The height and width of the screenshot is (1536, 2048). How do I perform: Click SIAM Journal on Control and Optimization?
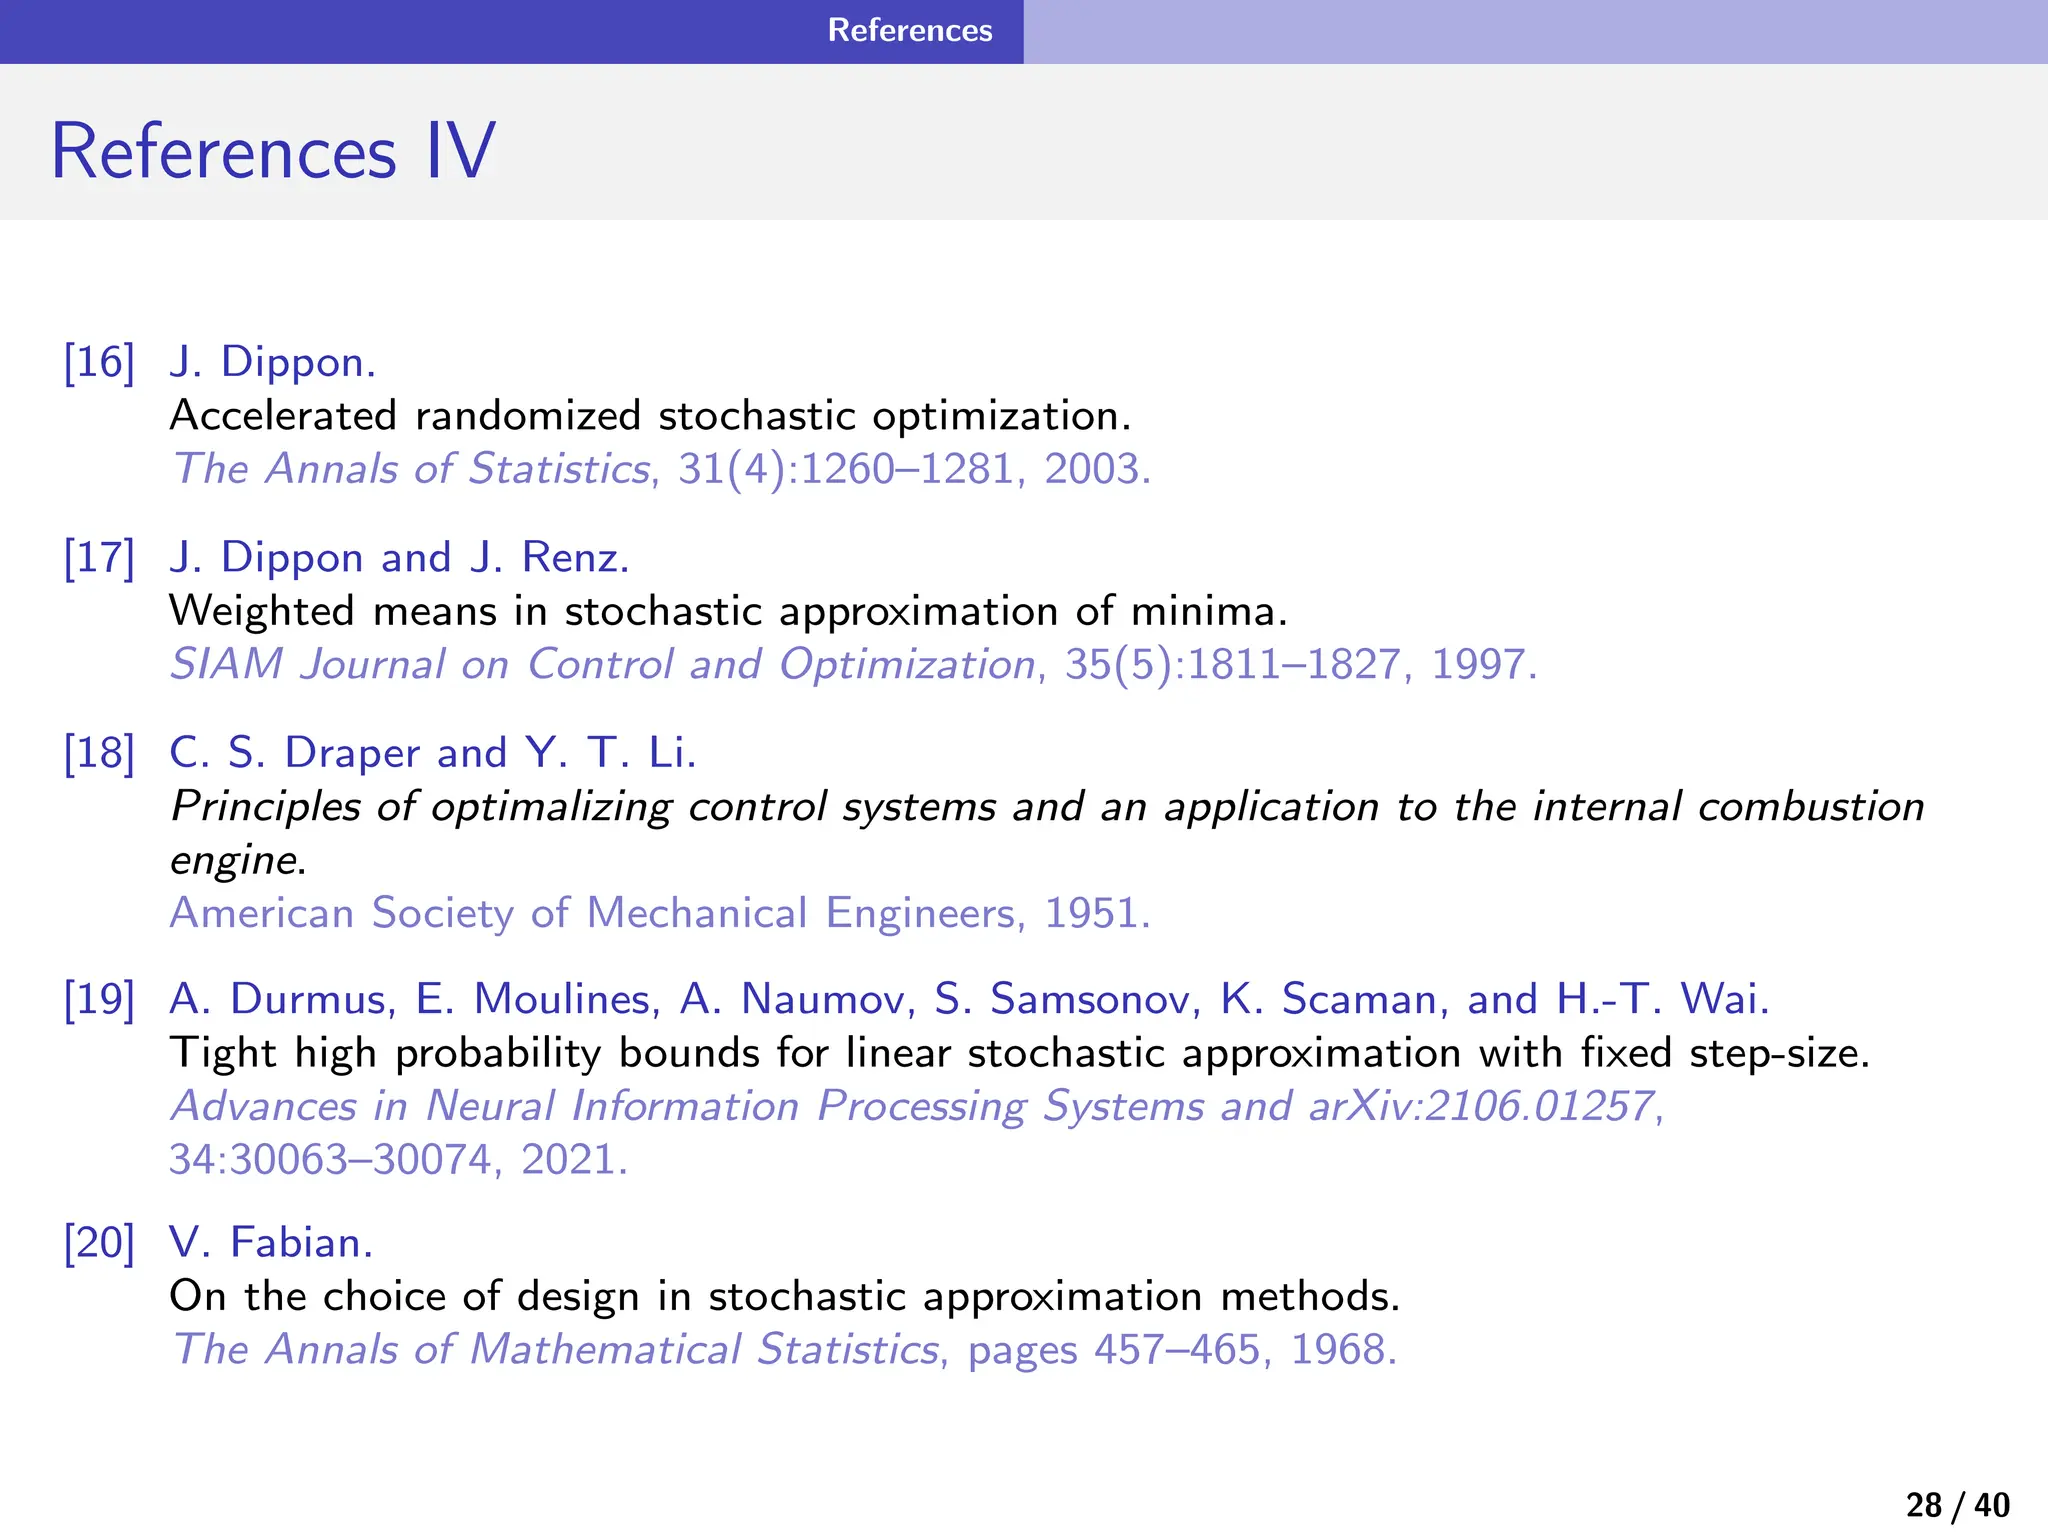602,664
